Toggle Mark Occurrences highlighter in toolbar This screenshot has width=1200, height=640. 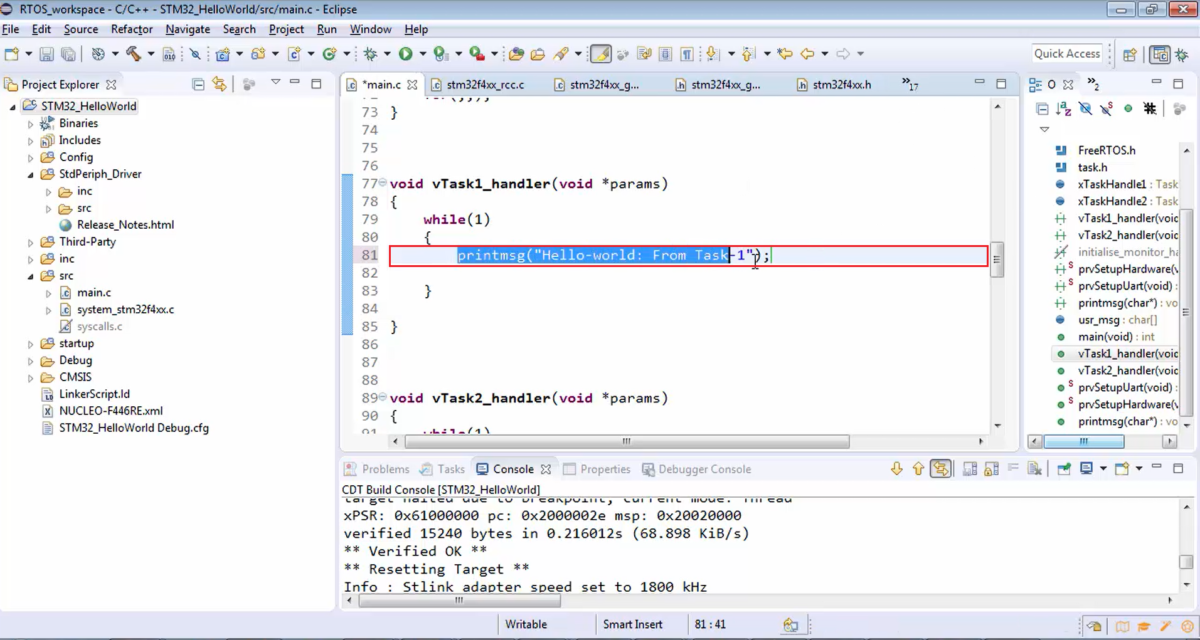(601, 54)
